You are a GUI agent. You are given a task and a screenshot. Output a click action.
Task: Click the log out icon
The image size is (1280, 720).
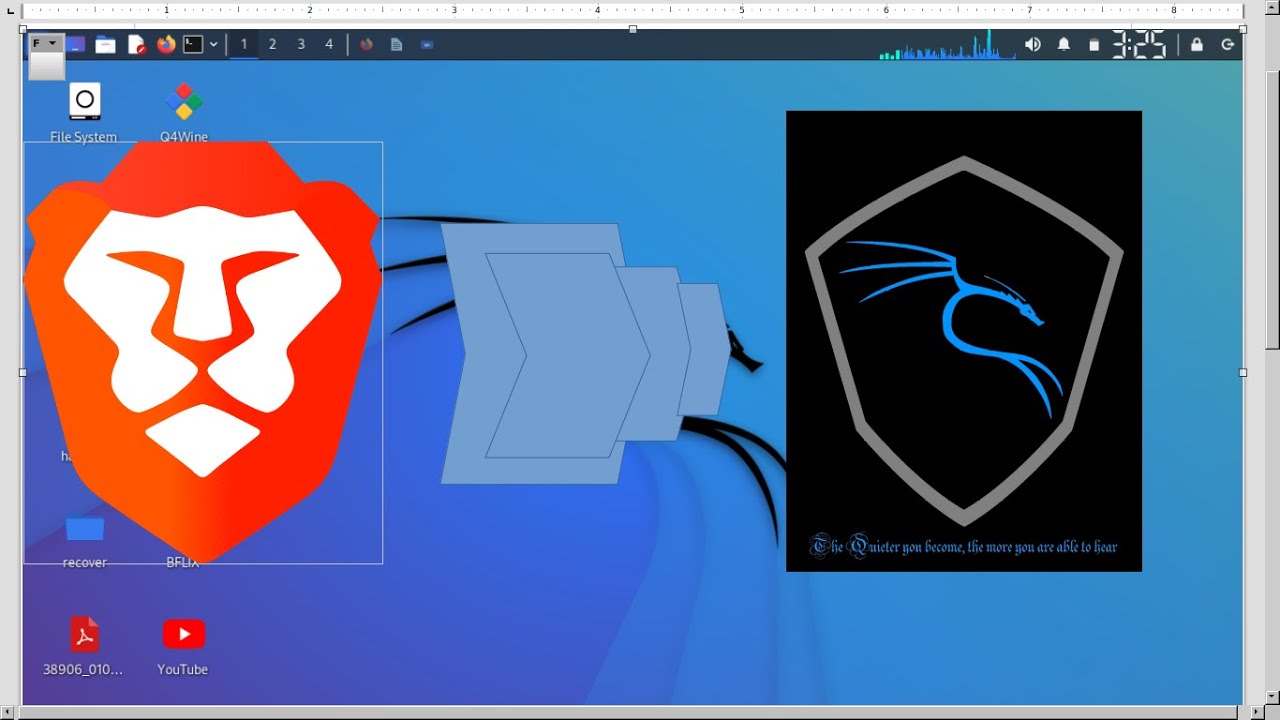pyautogui.click(x=1228, y=45)
